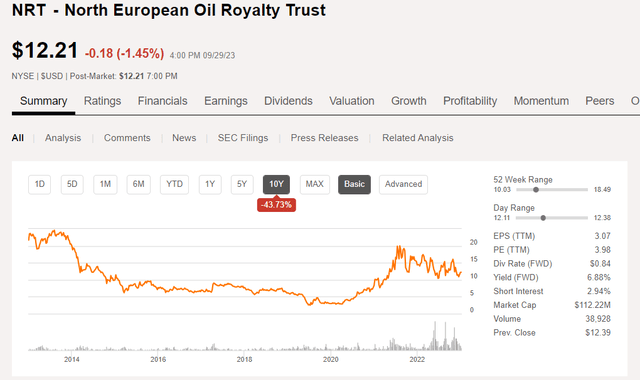Open the Financials tab
The height and width of the screenshot is (380, 640).
162,101
